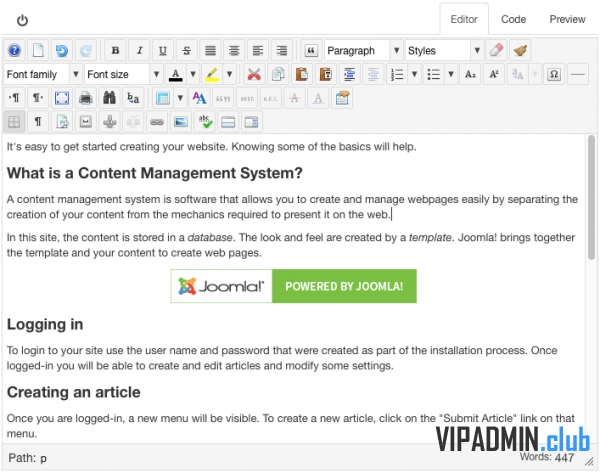The height and width of the screenshot is (473, 600).
Task: Undo the last edit
Action: coord(62,50)
